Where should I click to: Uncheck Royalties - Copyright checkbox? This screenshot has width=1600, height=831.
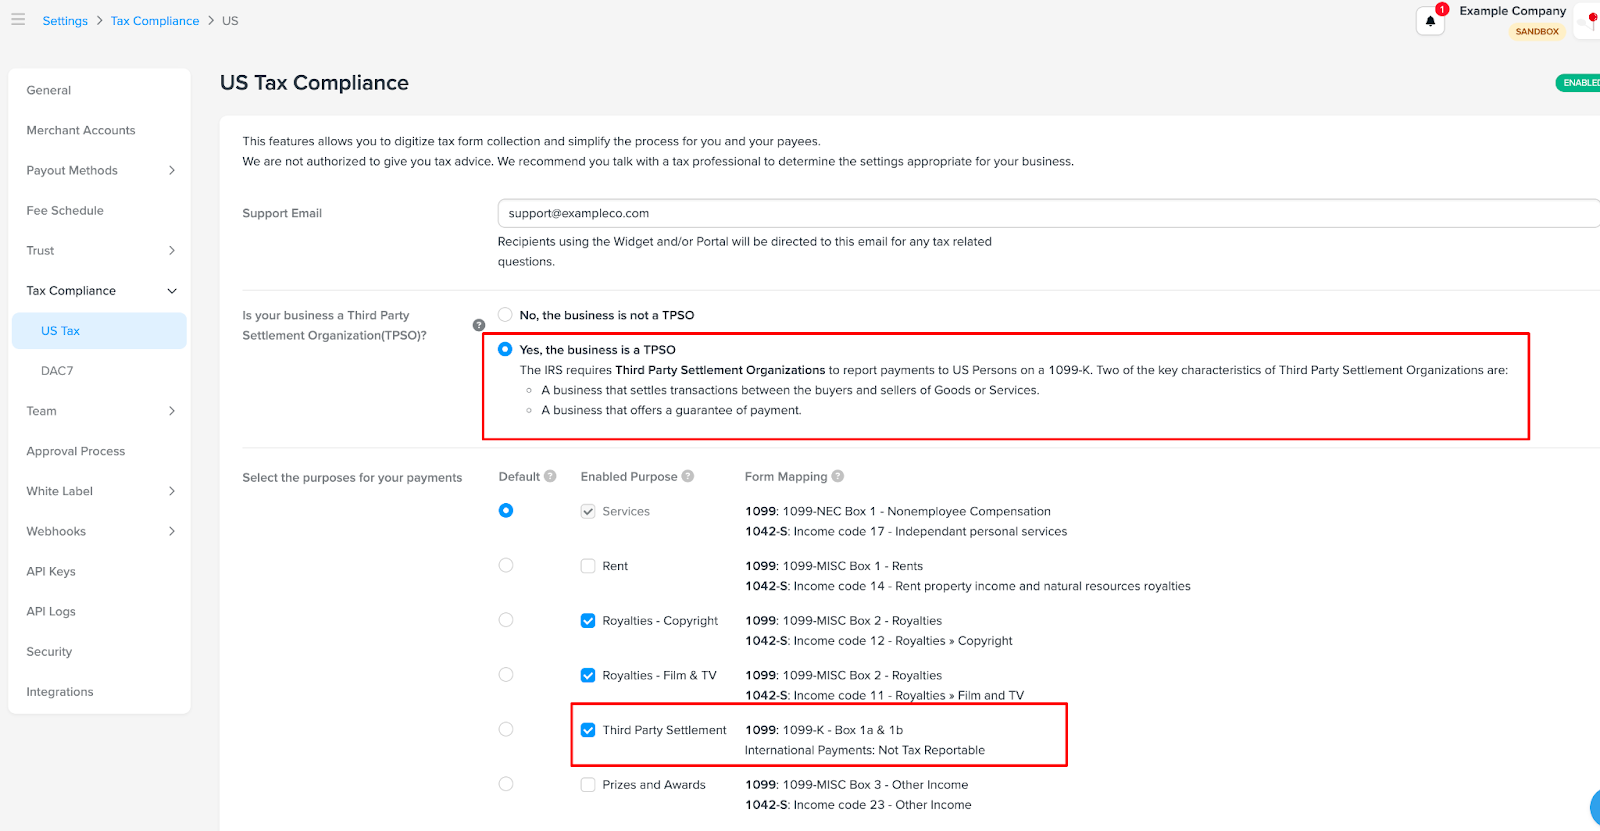click(588, 621)
